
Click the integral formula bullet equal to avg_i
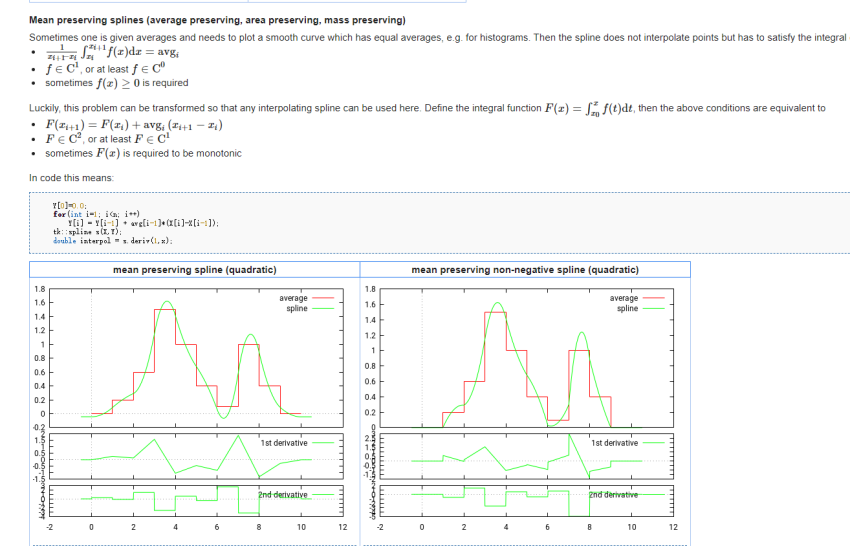(x=112, y=52)
